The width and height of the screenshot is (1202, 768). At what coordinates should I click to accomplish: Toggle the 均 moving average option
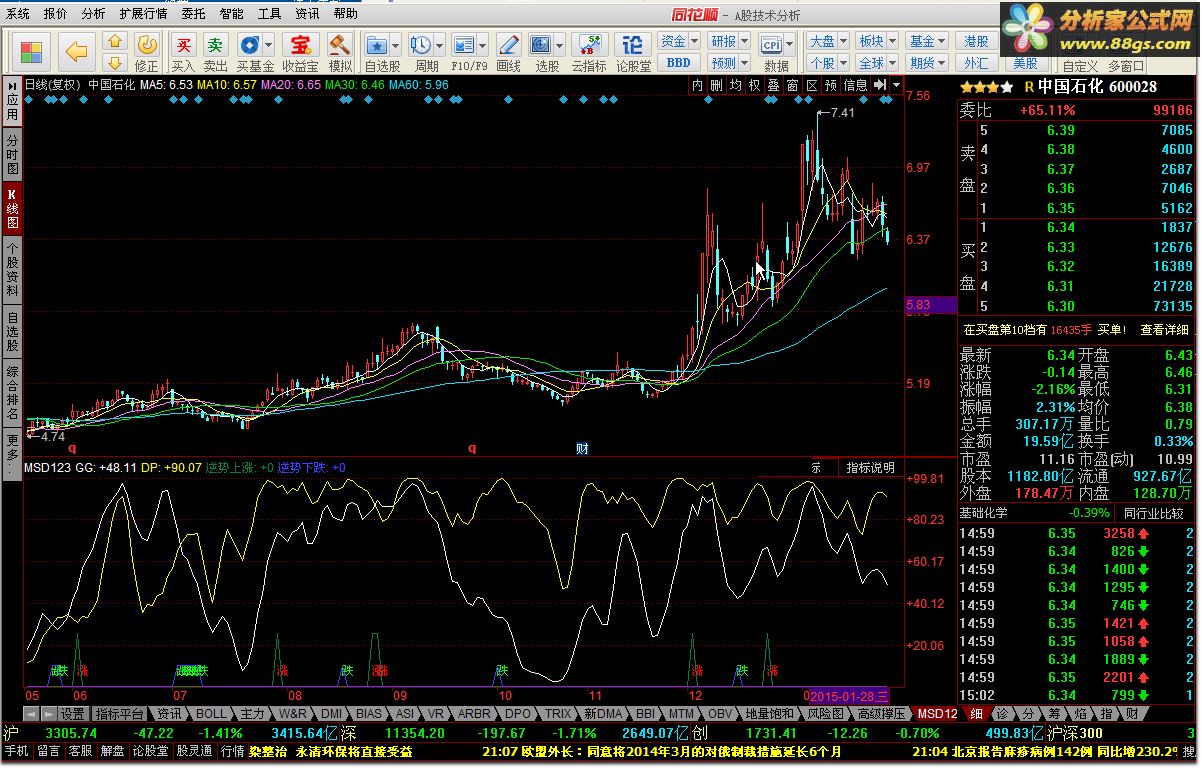pyautogui.click(x=735, y=85)
